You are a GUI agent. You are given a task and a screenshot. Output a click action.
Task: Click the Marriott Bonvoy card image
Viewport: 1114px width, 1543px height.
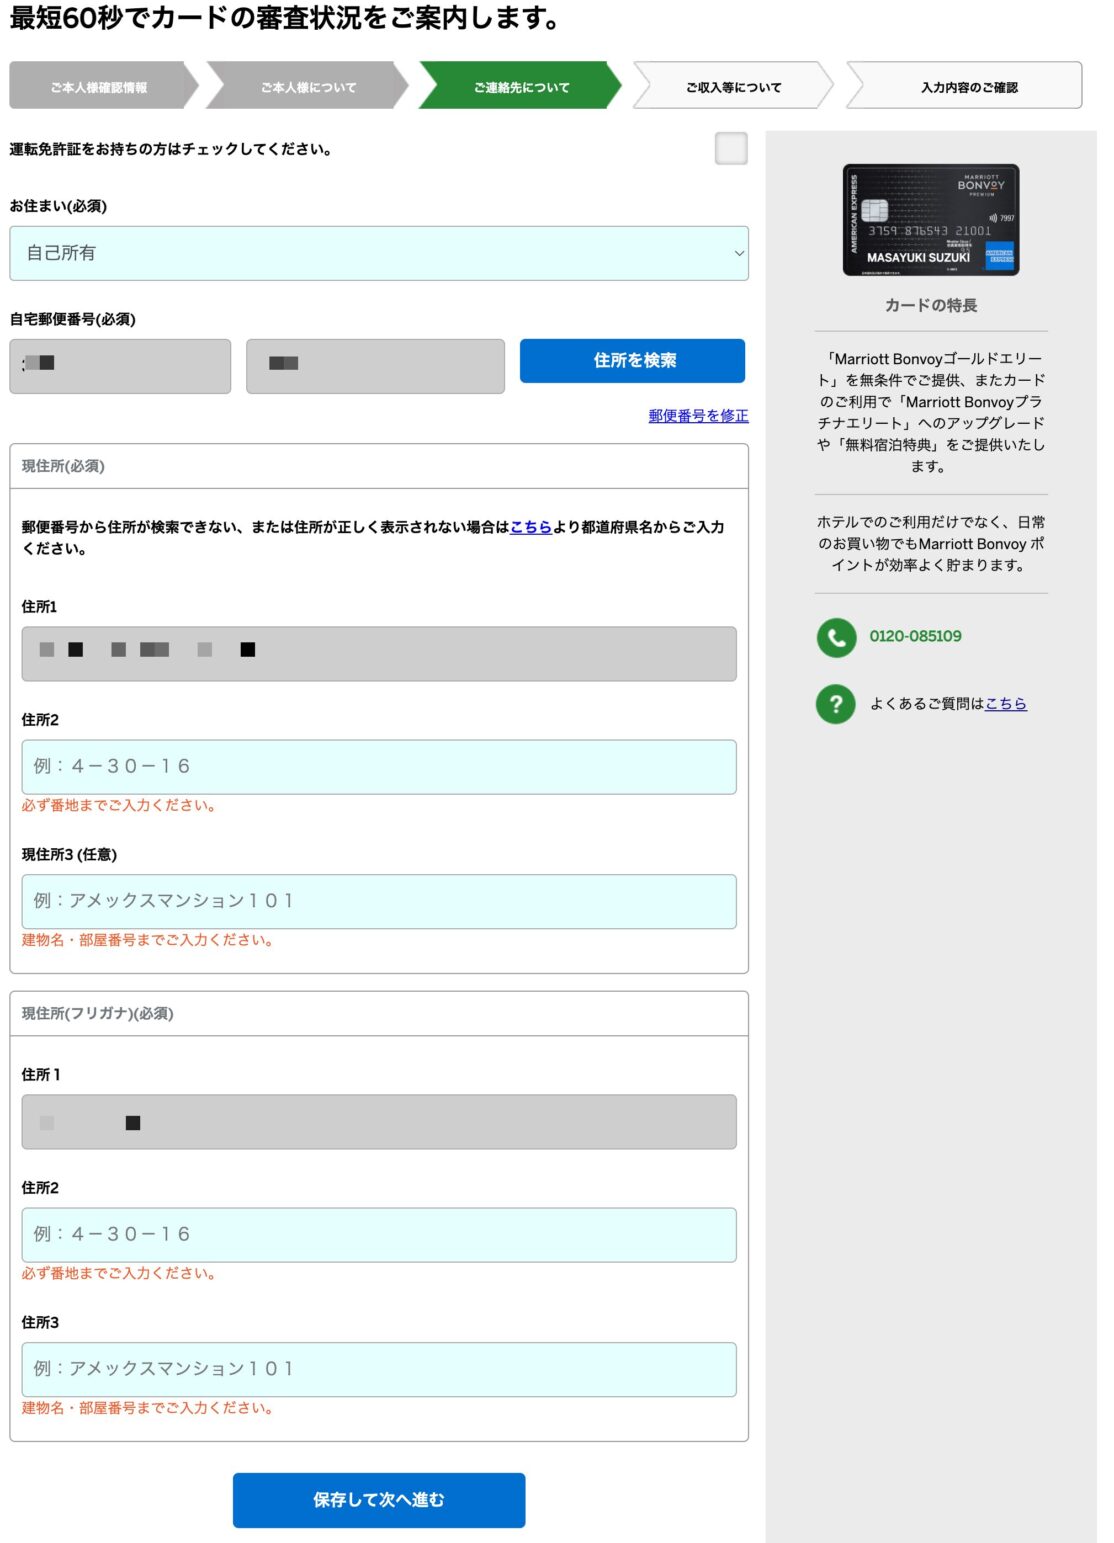point(931,220)
